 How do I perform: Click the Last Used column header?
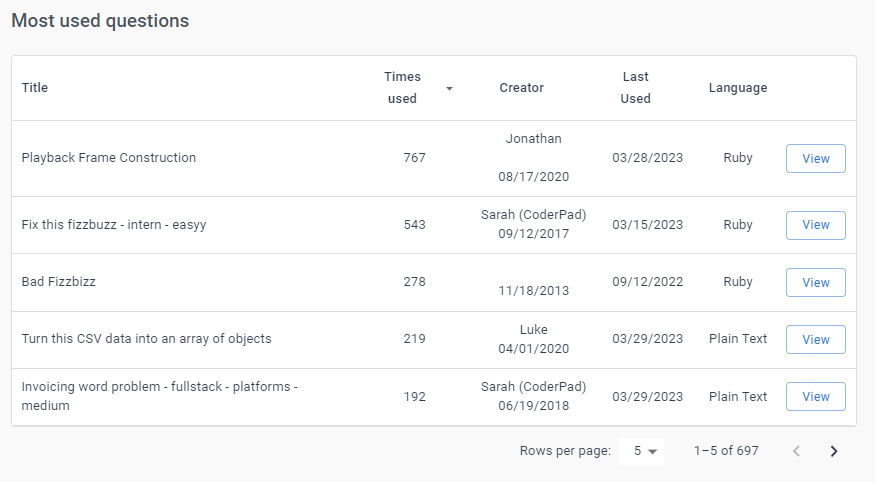635,88
